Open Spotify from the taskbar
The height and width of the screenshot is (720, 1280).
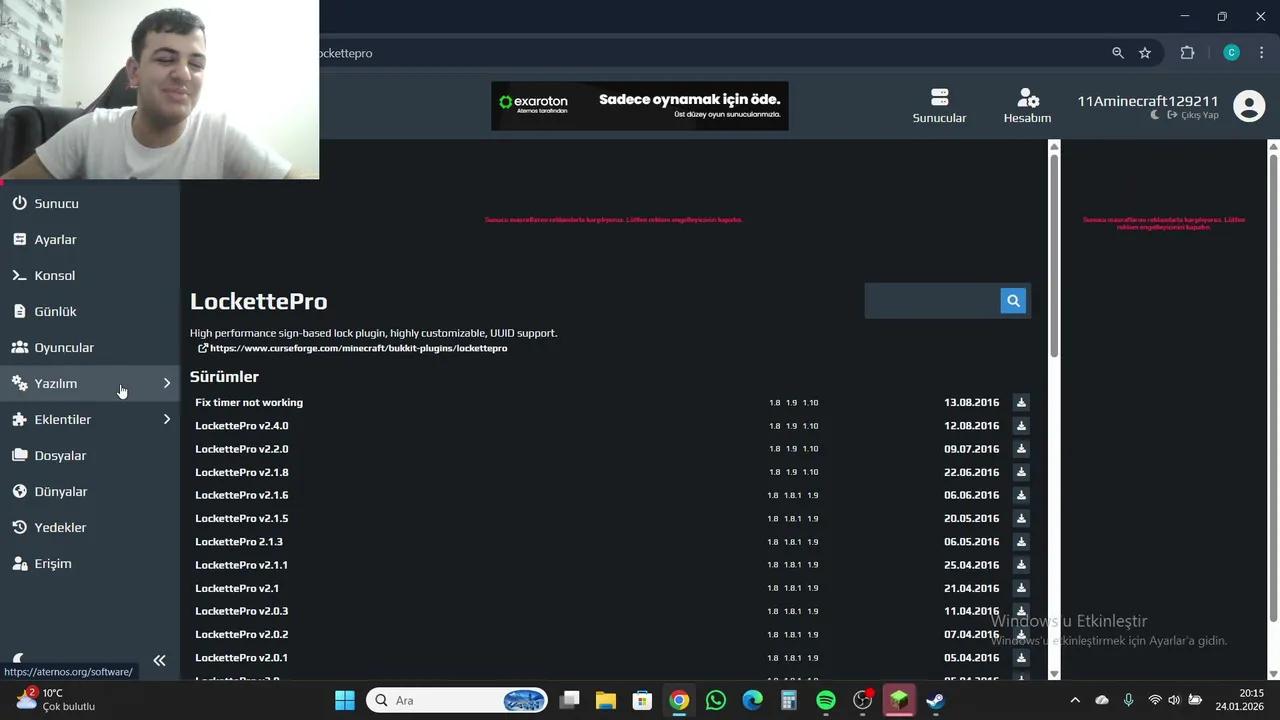point(826,700)
